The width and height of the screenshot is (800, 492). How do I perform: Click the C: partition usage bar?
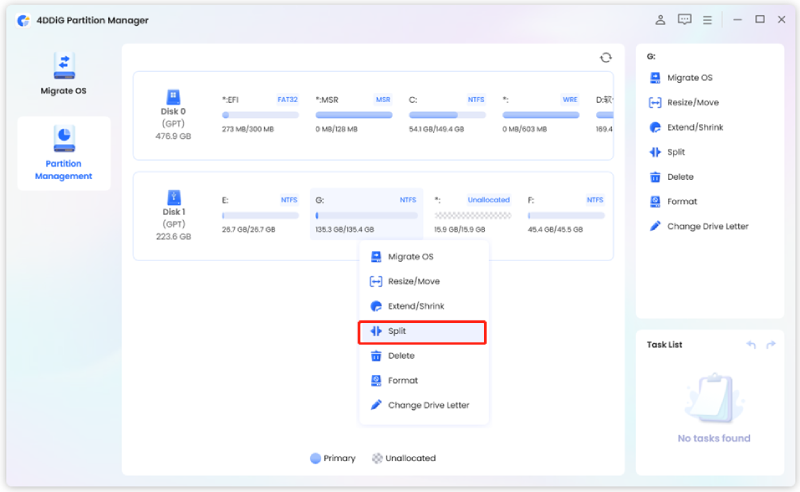coord(447,115)
